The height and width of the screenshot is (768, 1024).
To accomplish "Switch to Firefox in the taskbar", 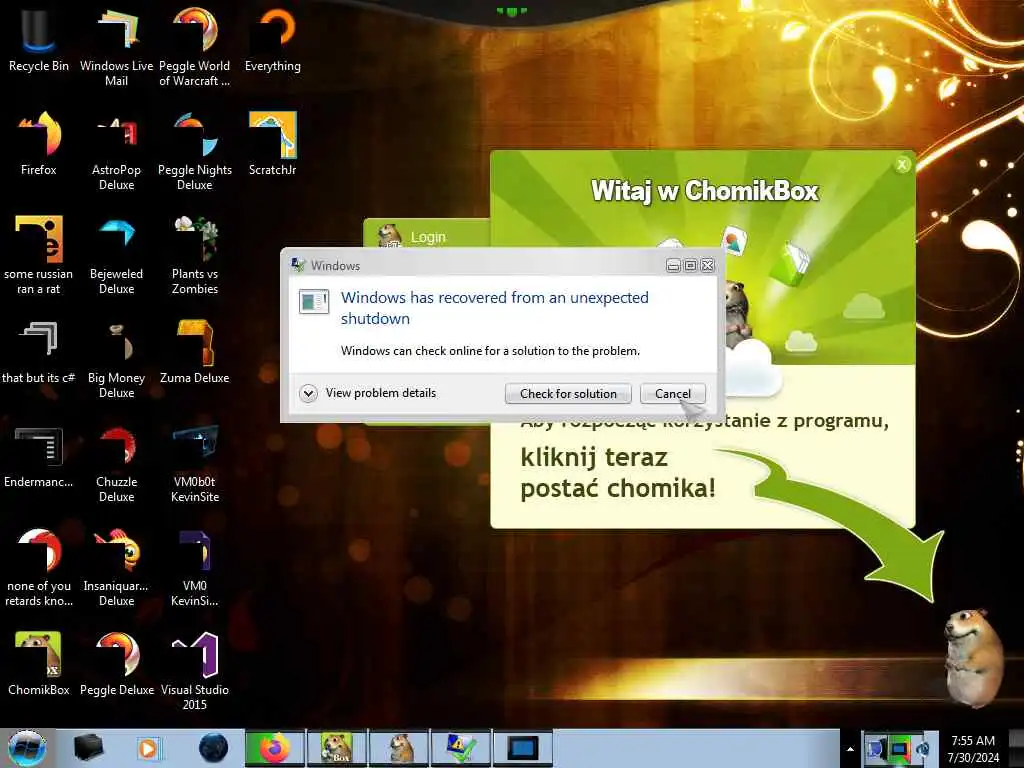I will pos(275,748).
